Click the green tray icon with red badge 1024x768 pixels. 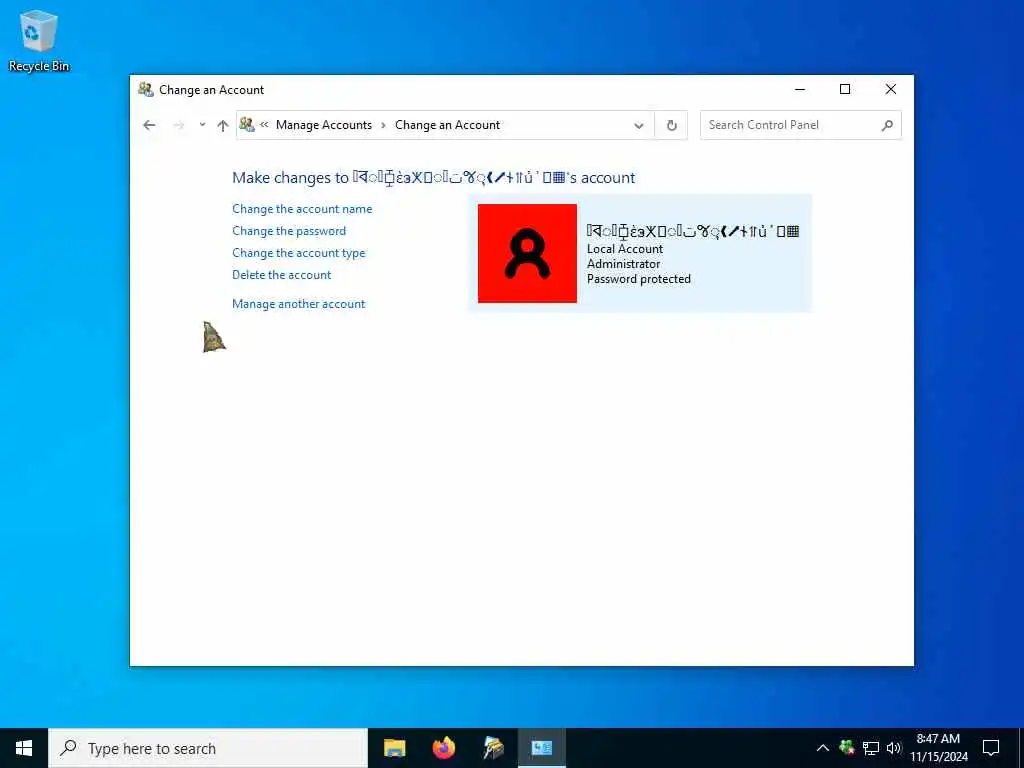pos(847,748)
